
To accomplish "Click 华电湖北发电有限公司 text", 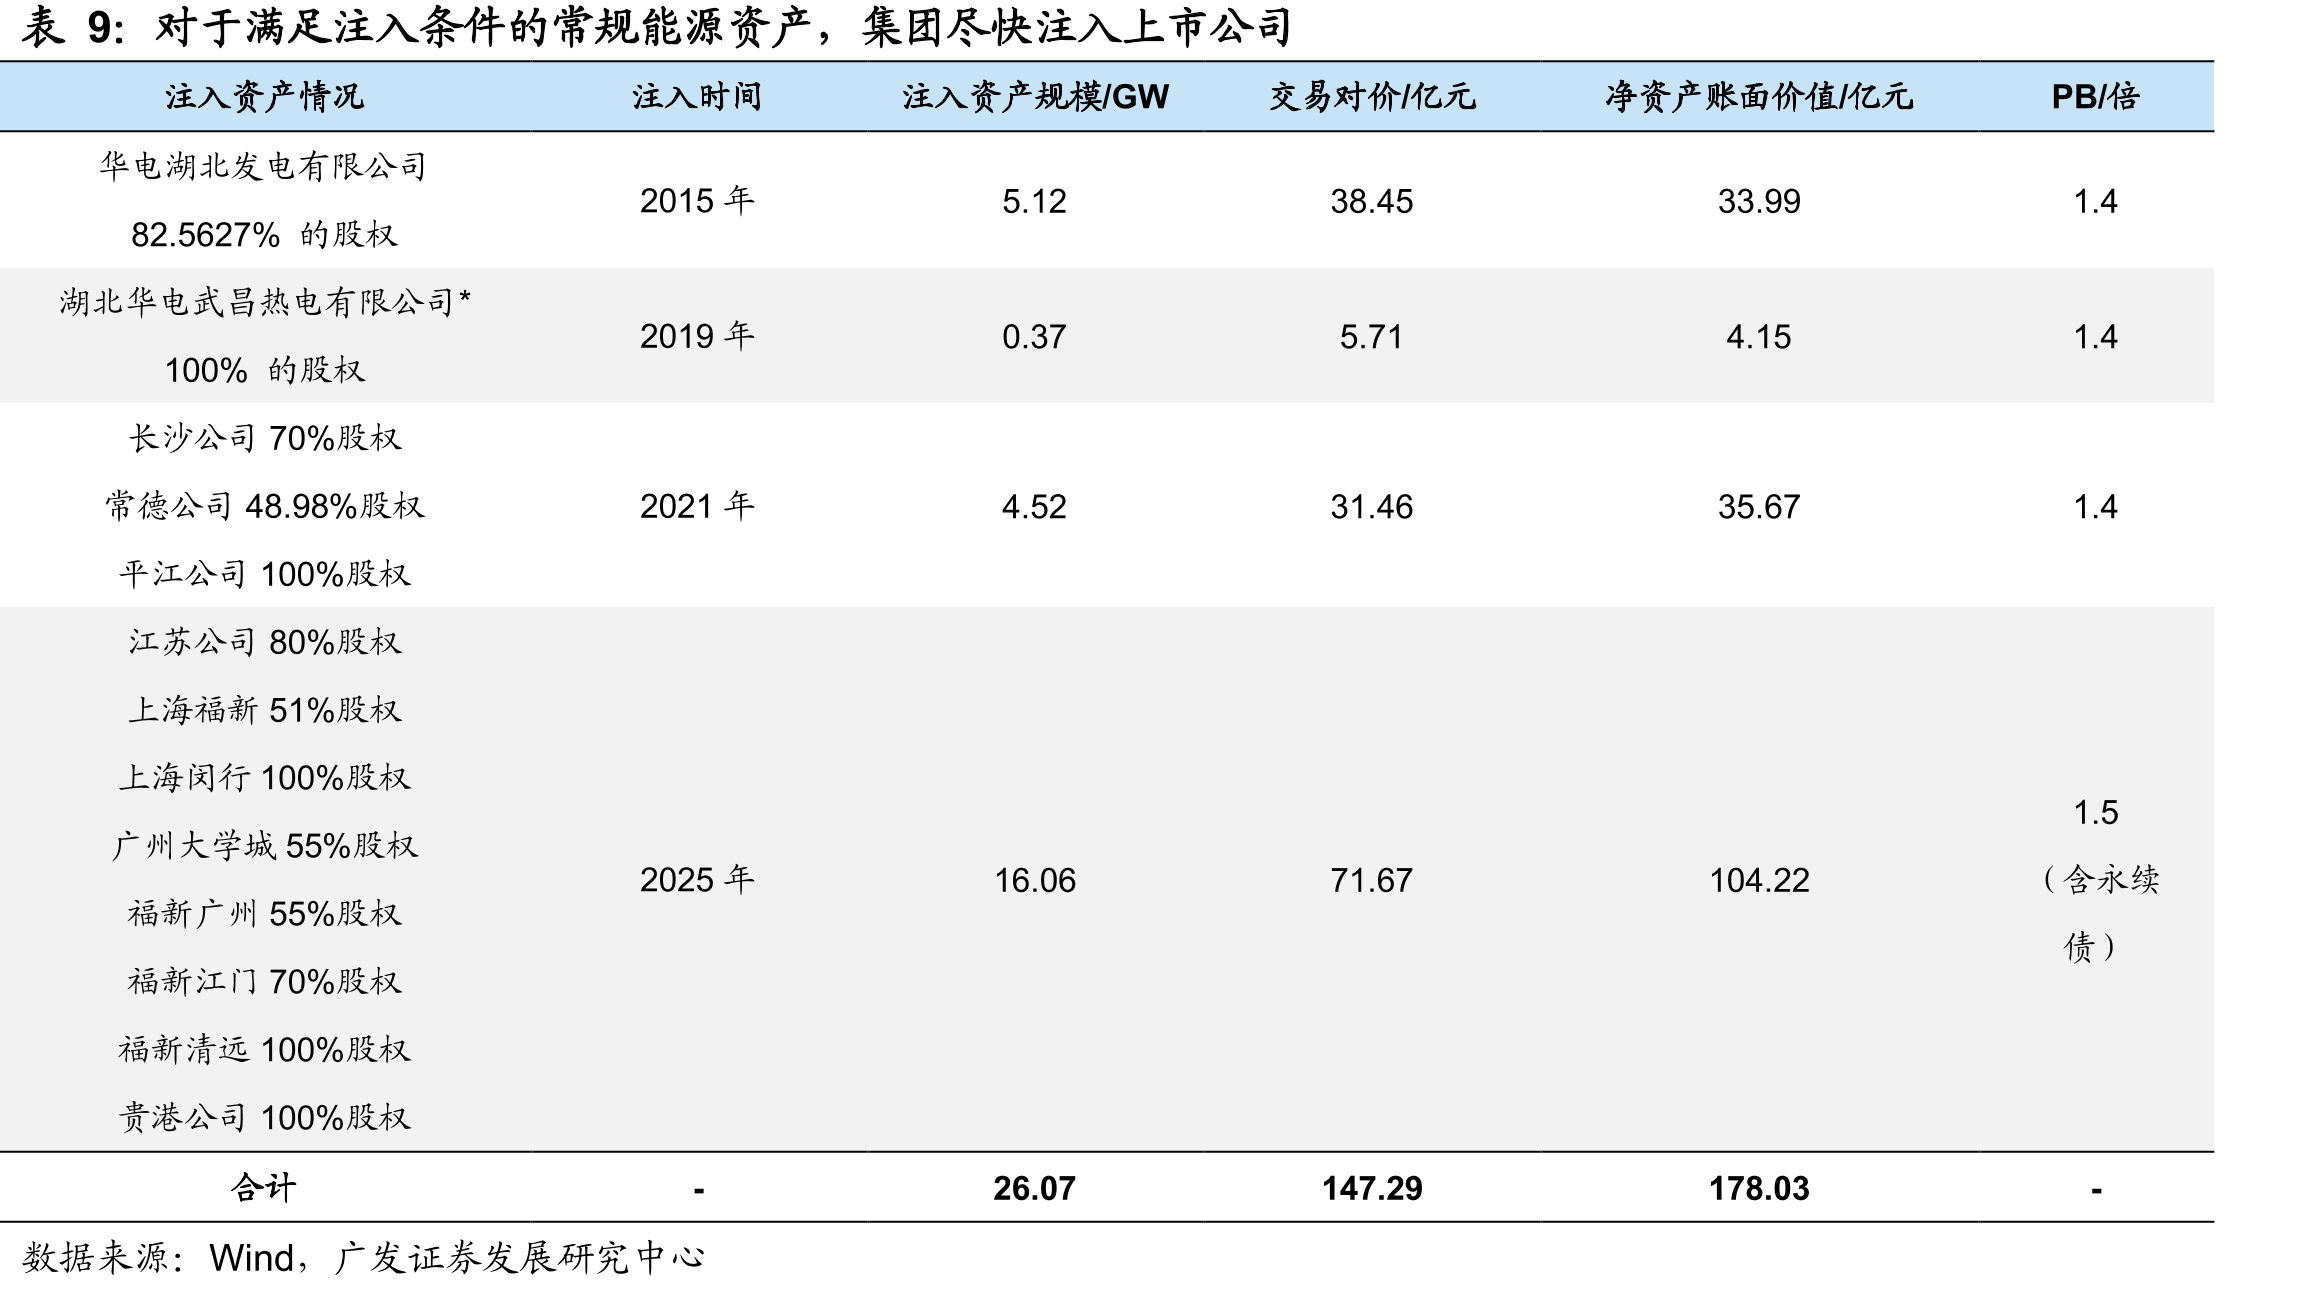I will point(264,166).
